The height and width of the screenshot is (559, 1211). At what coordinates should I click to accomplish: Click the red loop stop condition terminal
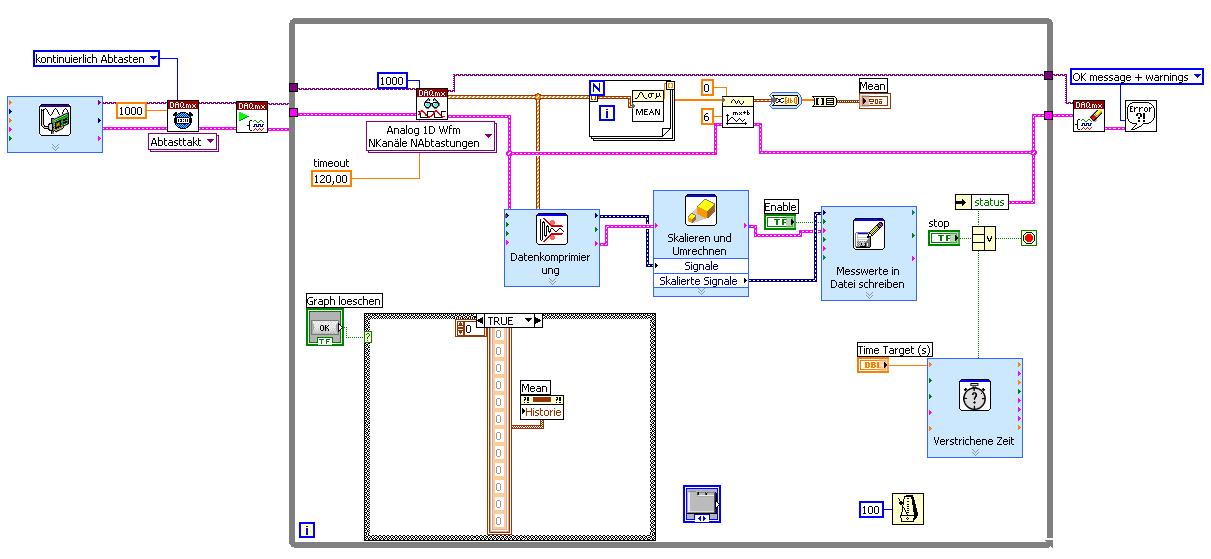[x=1029, y=238]
